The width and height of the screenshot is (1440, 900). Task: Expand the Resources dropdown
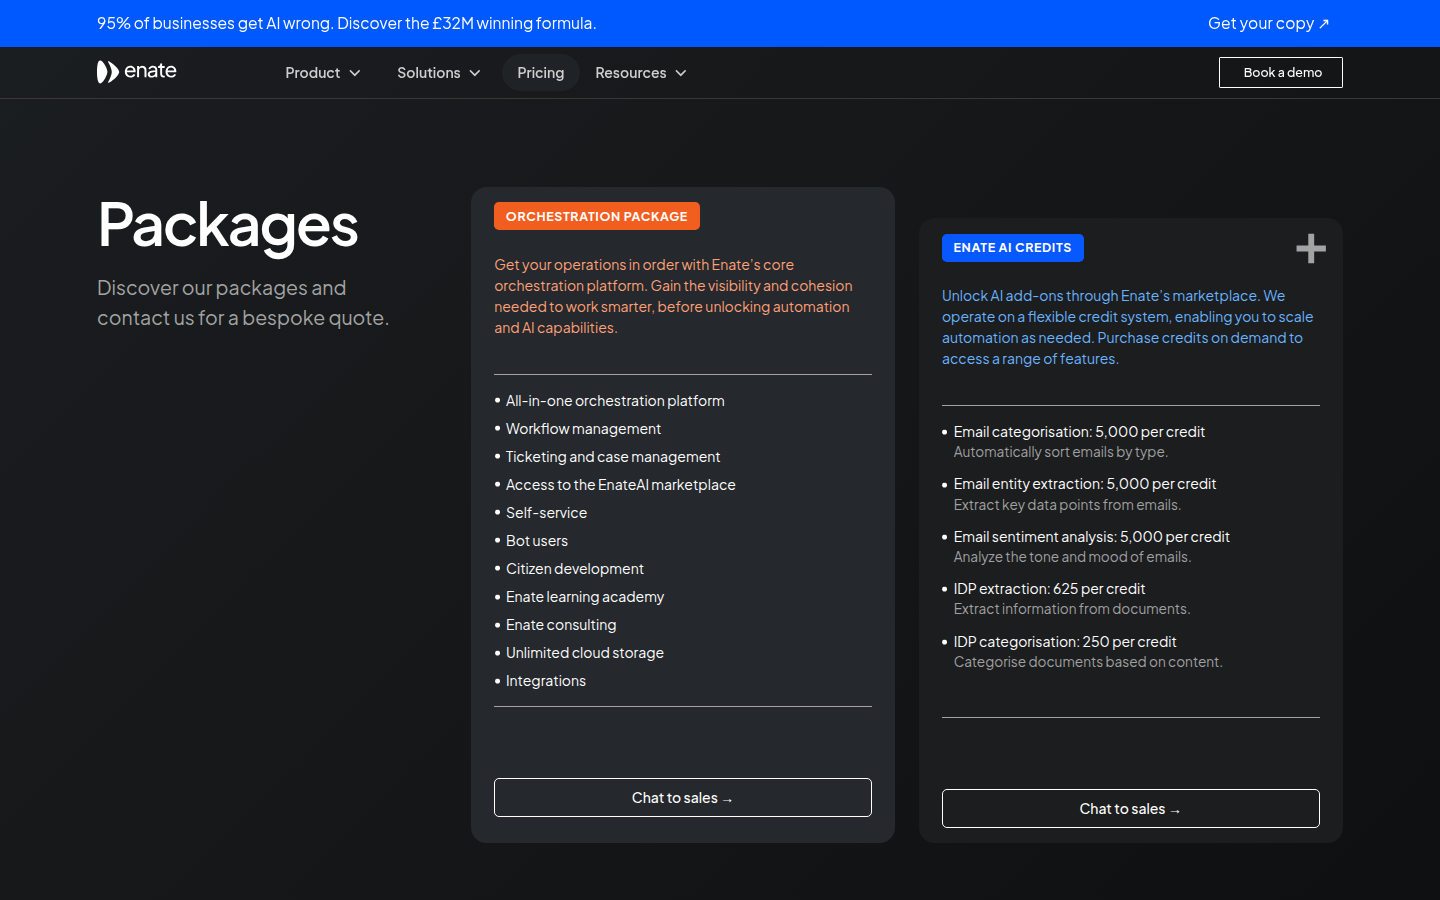640,73
